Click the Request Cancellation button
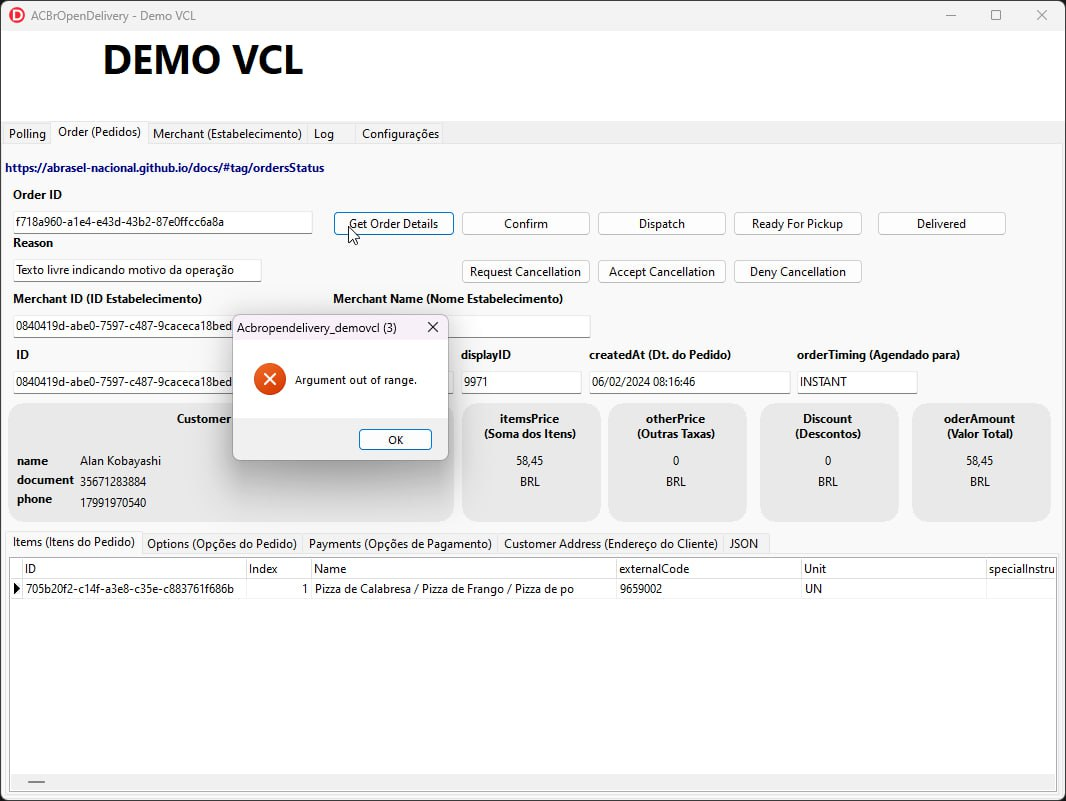 [526, 271]
